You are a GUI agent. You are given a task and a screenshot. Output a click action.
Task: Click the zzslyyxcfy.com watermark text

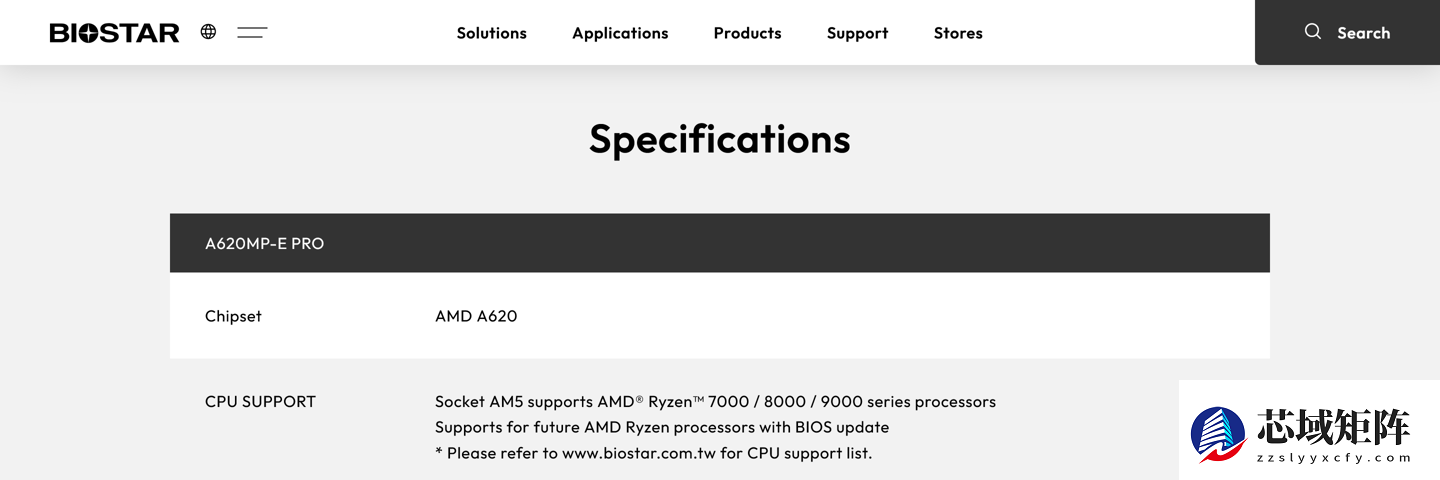point(1333,458)
